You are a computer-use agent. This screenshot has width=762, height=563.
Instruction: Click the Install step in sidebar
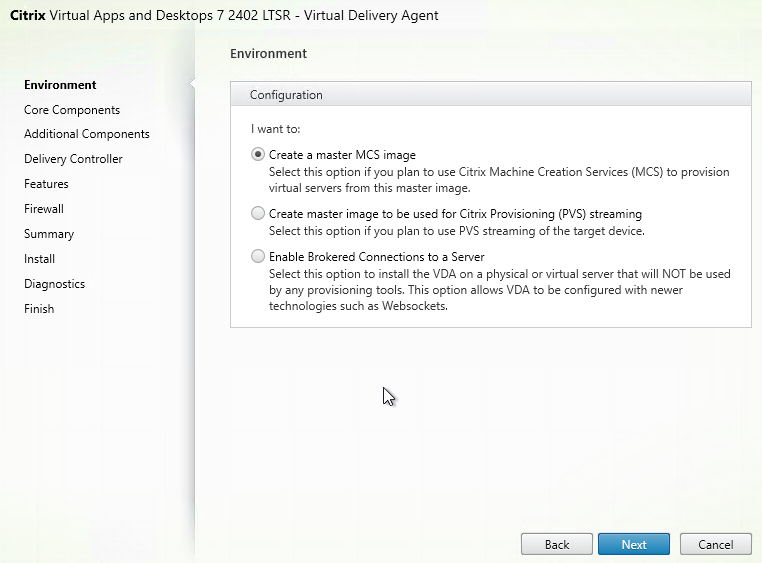(39, 259)
